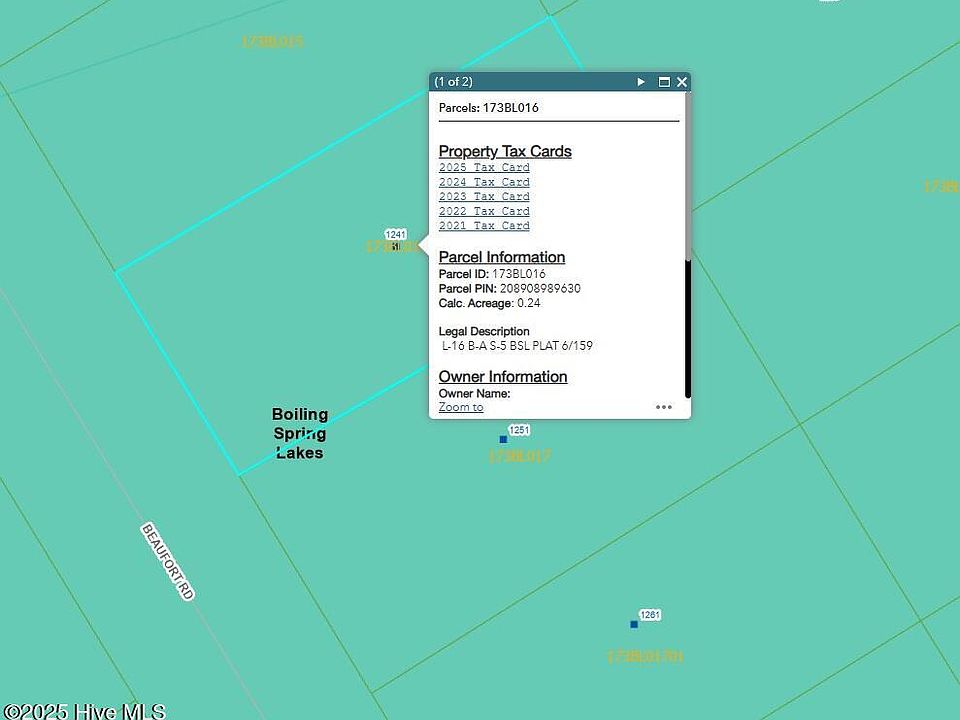Viewport: 960px width, 720px height.
Task: Open the 2023 Tax Card link
Action: tap(484, 197)
